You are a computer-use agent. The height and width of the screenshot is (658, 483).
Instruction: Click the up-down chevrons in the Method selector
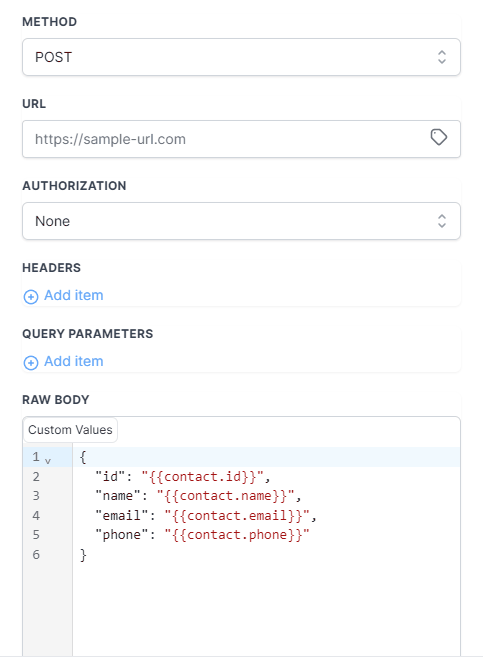[441, 57]
